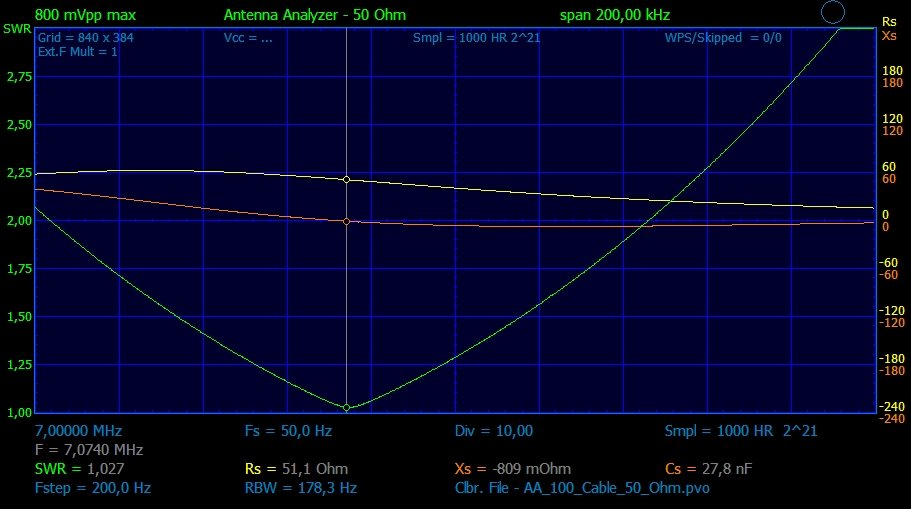Click the Grid = 840 x 384 label
The width and height of the screenshot is (911, 509).
[85, 38]
